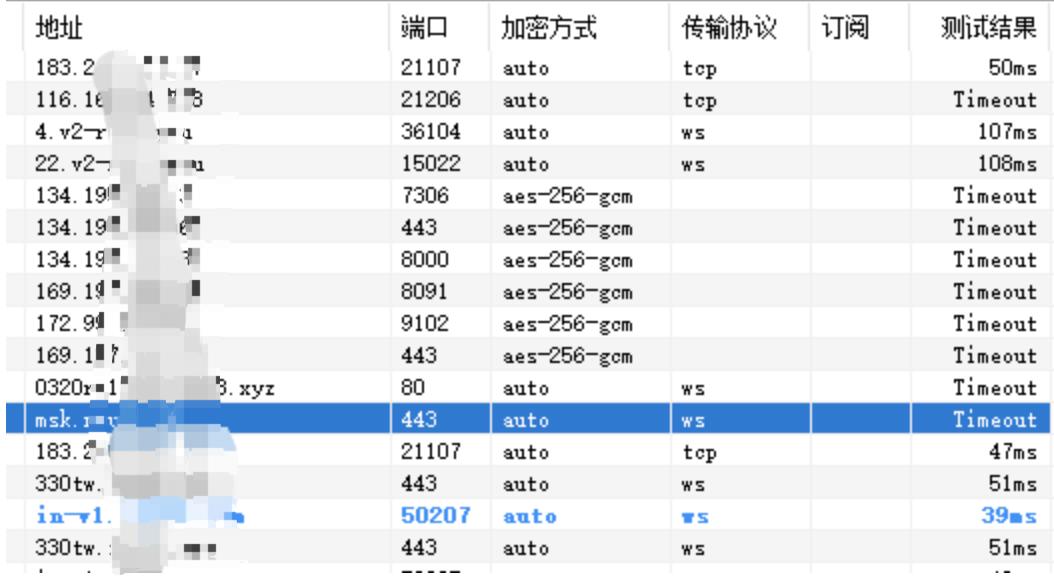Select the 22.v2 server with 108ms result
Screen dimensions: 1054x576
200,162
